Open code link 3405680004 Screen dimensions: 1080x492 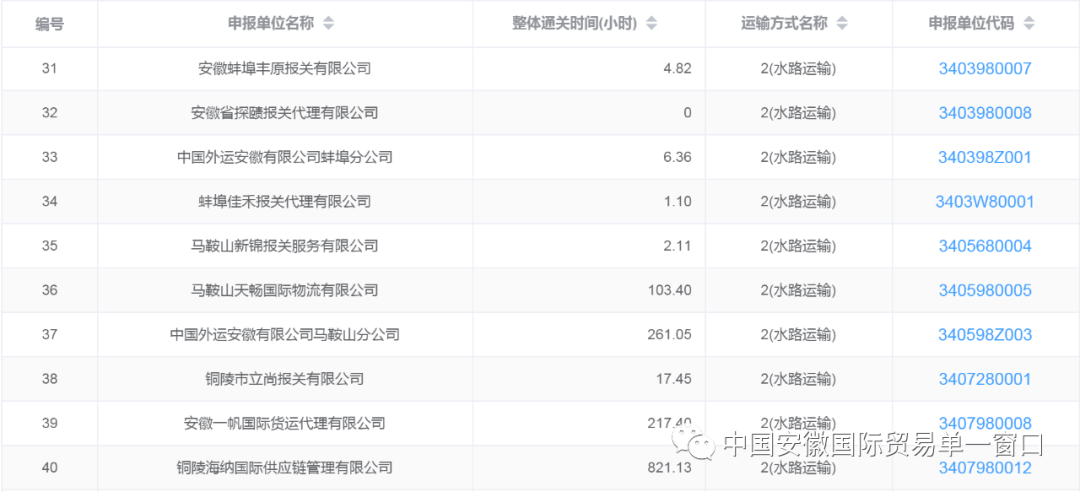coord(985,246)
